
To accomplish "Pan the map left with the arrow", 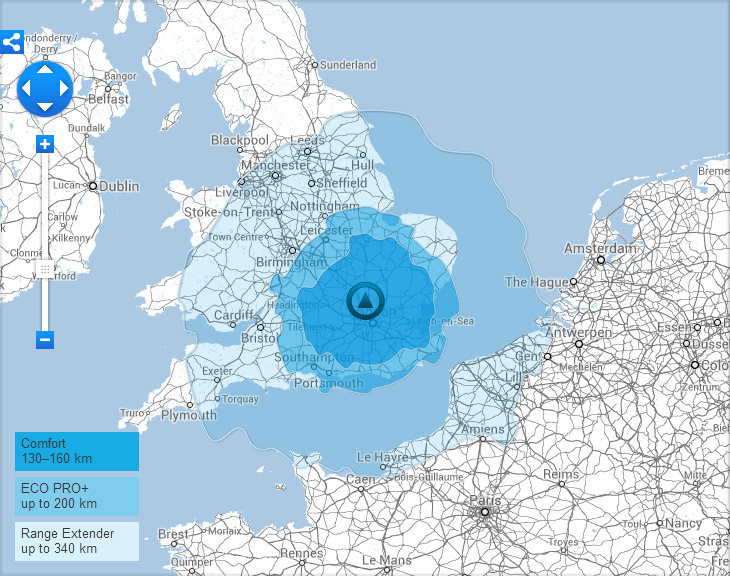I will coord(27,89).
